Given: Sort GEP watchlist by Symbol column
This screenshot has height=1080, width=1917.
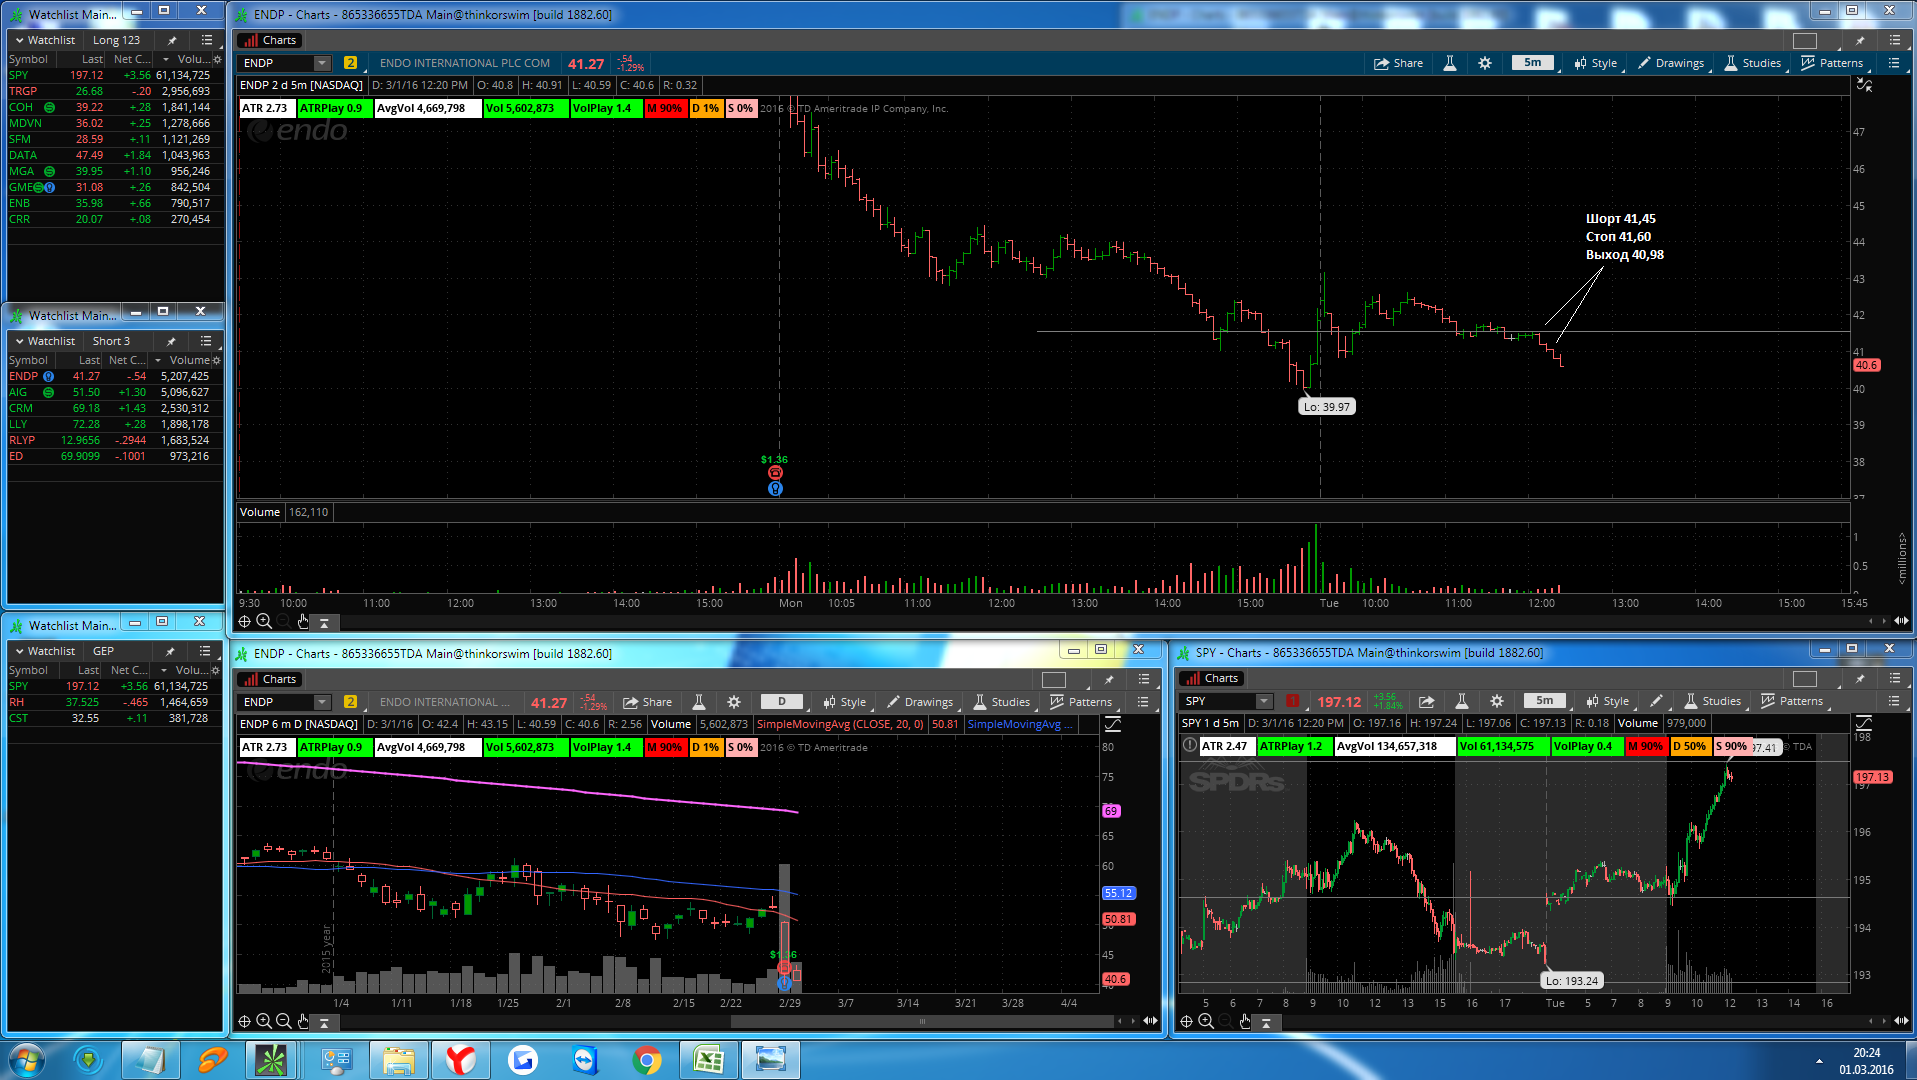Looking at the screenshot, I should point(28,670).
